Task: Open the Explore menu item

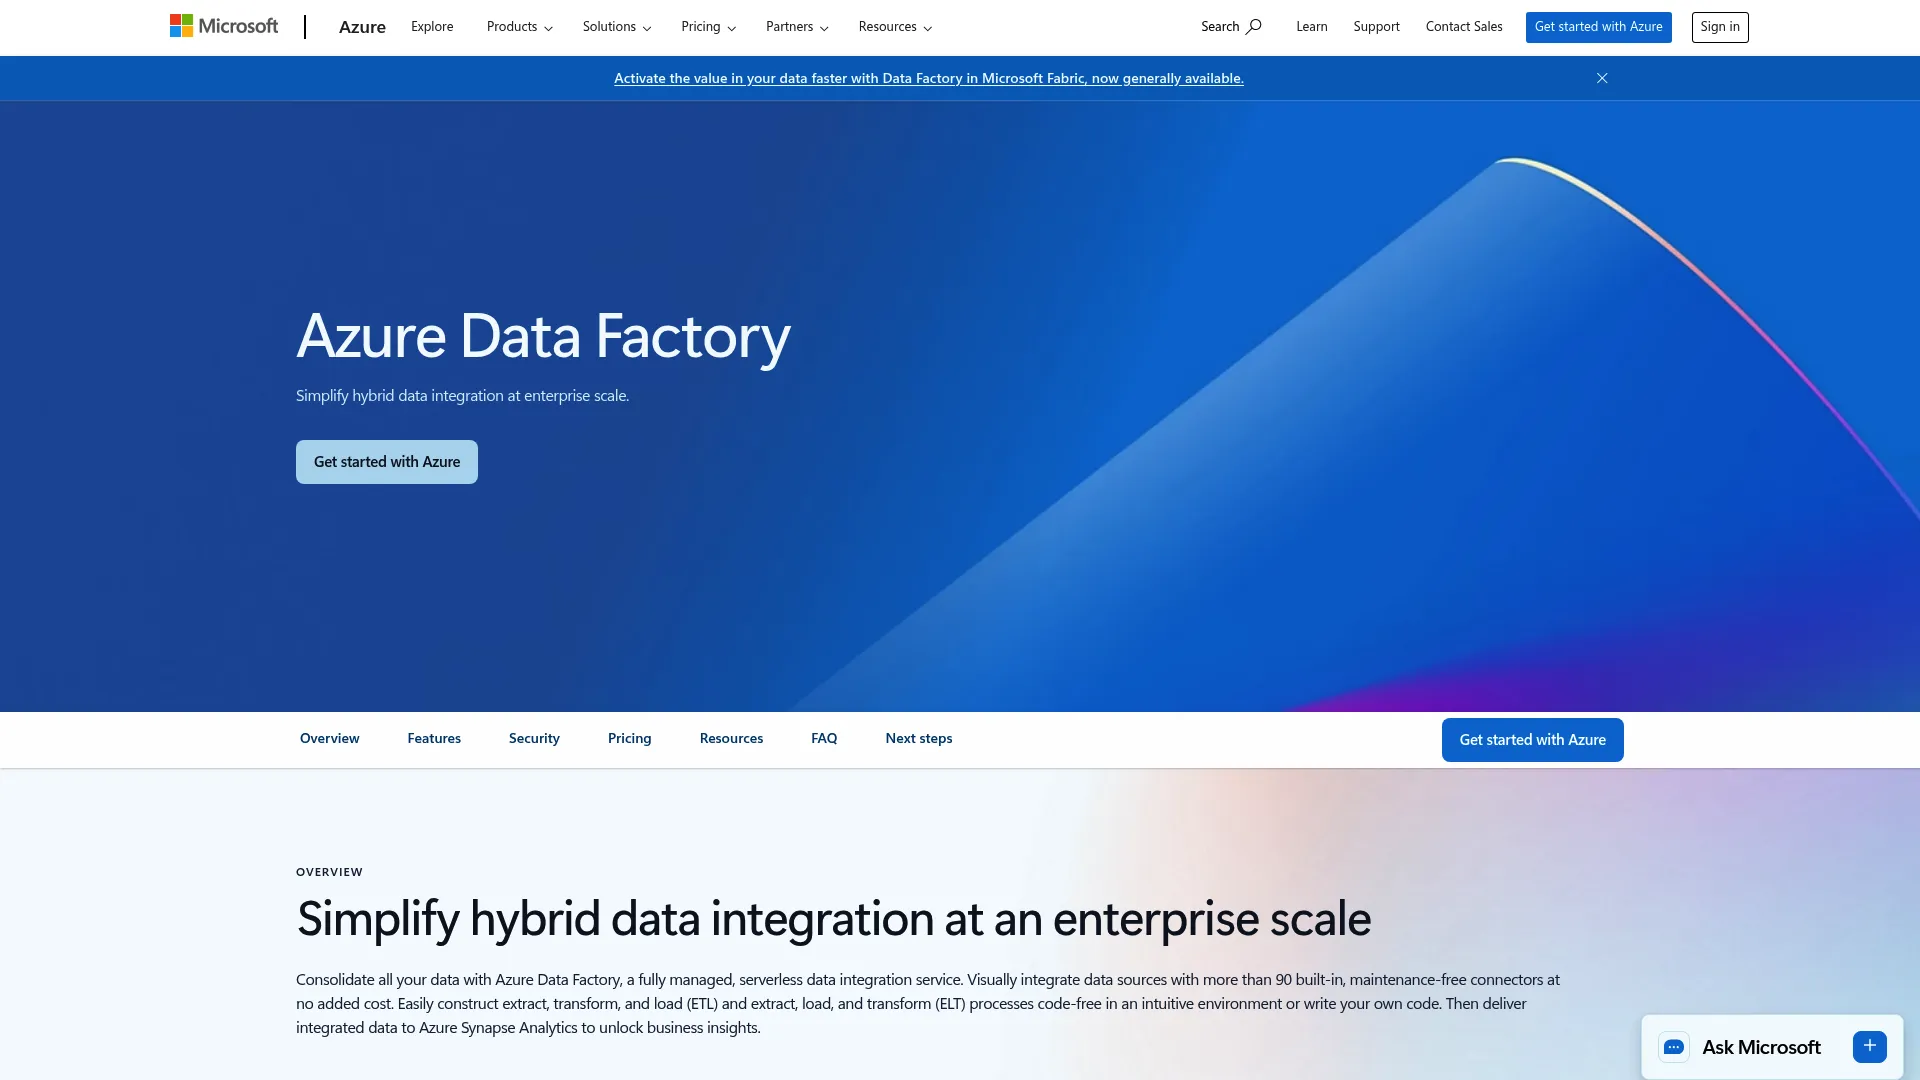Action: [432, 27]
